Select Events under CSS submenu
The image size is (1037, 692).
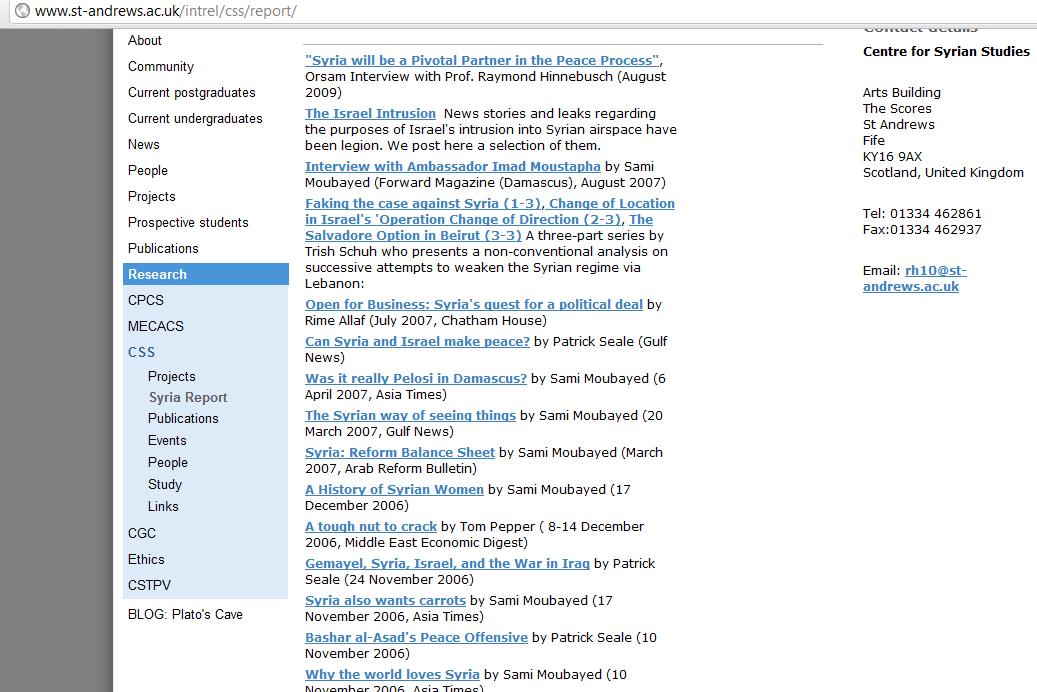[167, 440]
